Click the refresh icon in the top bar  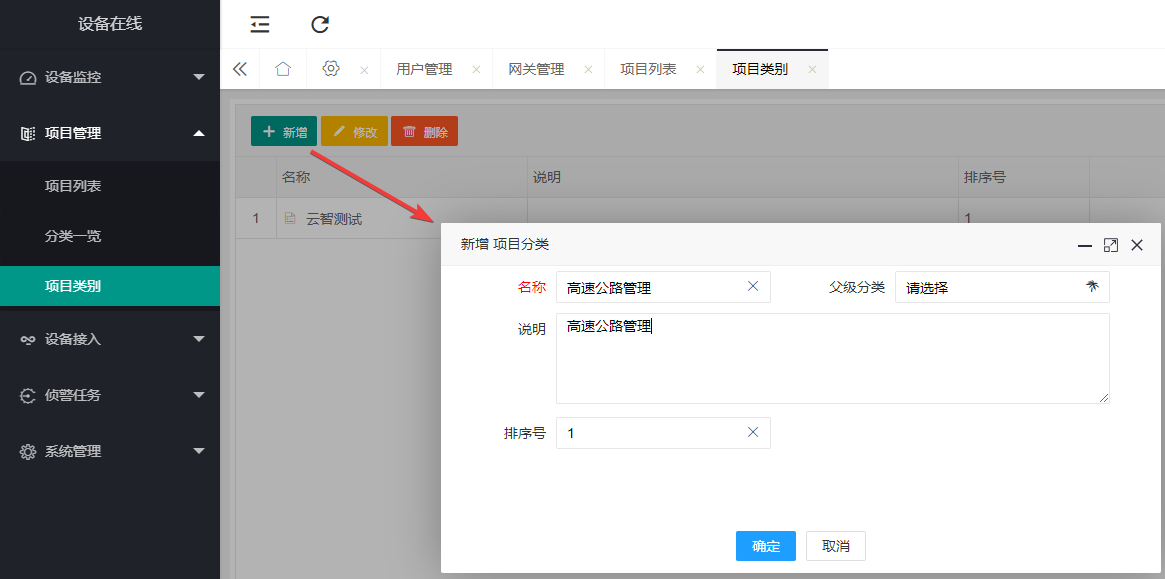[x=319, y=25]
